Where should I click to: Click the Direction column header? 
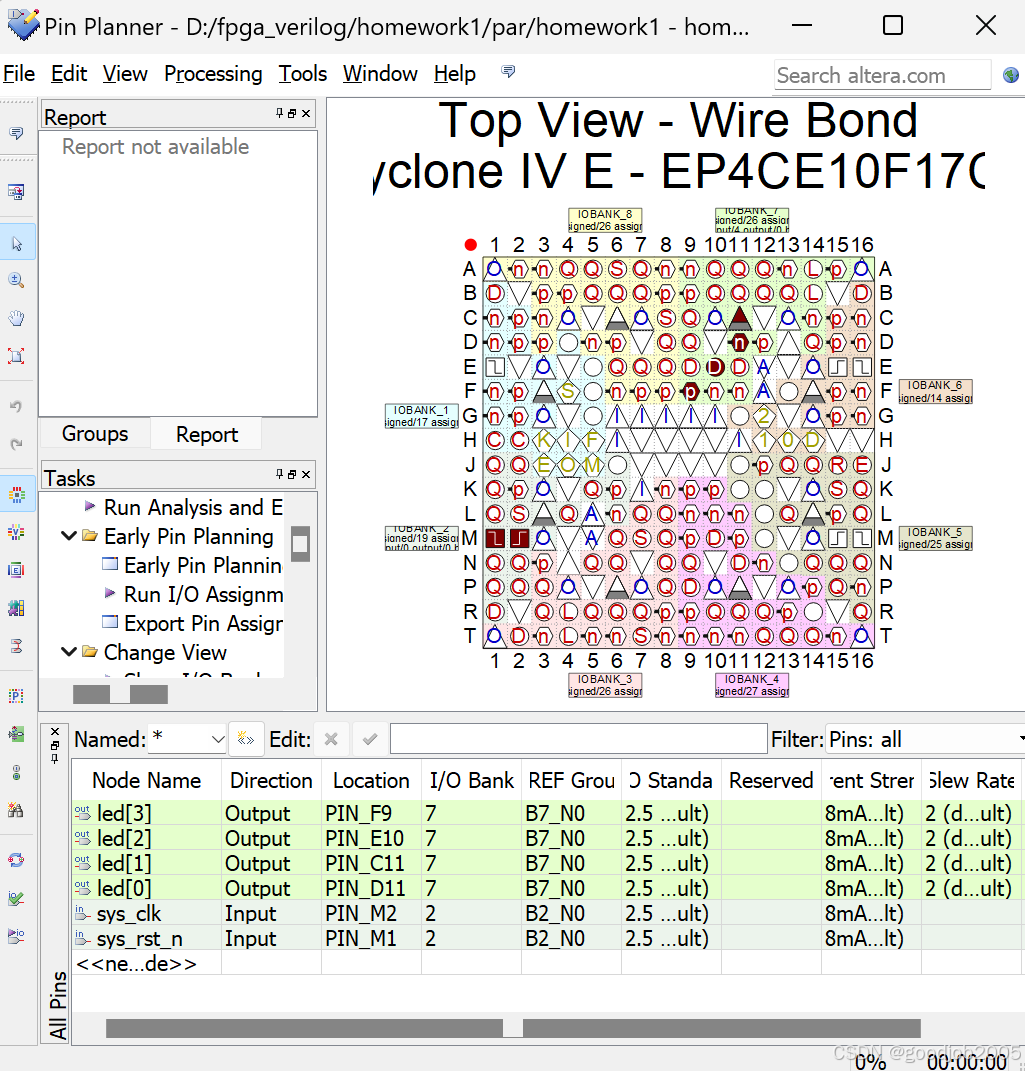(x=271, y=780)
